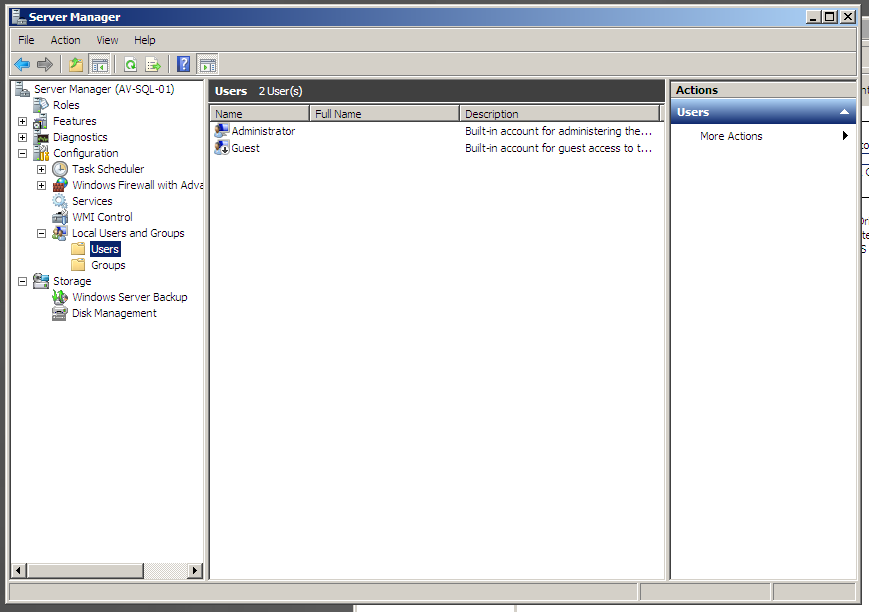
Task: Collapse the Users section in Actions pane
Action: coord(844,112)
